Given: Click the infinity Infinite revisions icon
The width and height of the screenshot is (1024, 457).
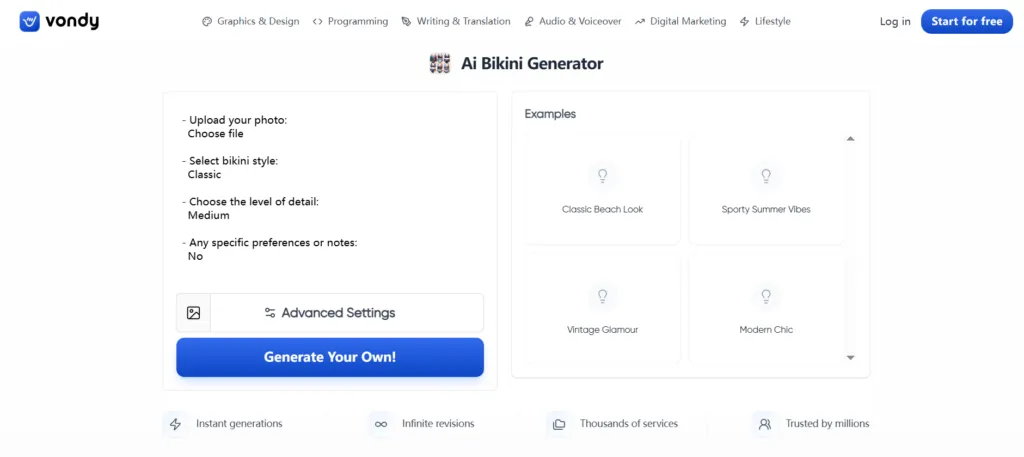Looking at the screenshot, I should (381, 424).
